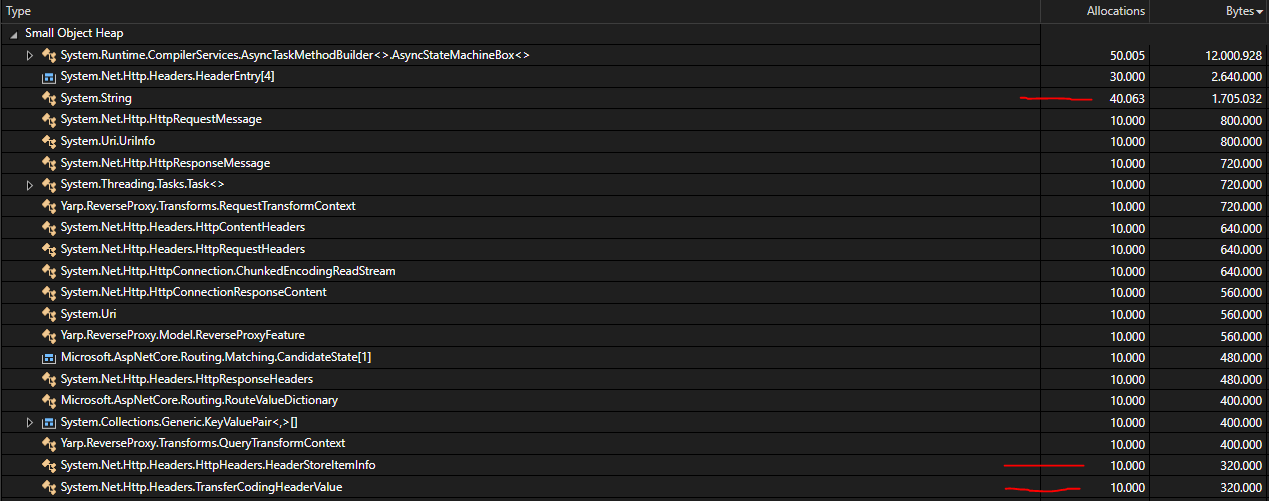Select the System.Uri.UriInfo row
Image resolution: width=1269 pixels, height=501 pixels.
coord(634,141)
